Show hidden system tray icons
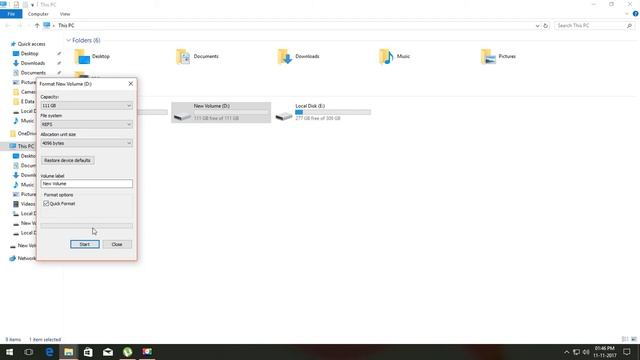640x360 pixels. click(x=567, y=352)
